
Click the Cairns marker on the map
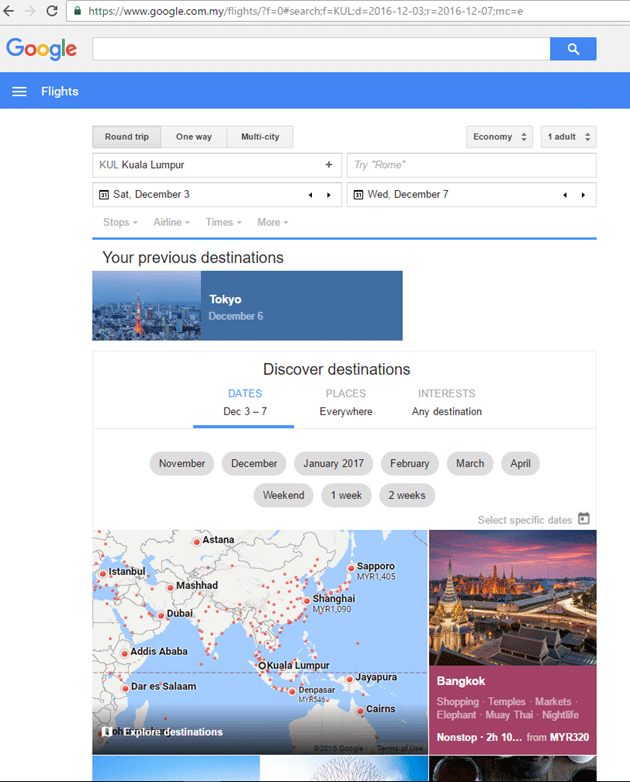click(360, 711)
